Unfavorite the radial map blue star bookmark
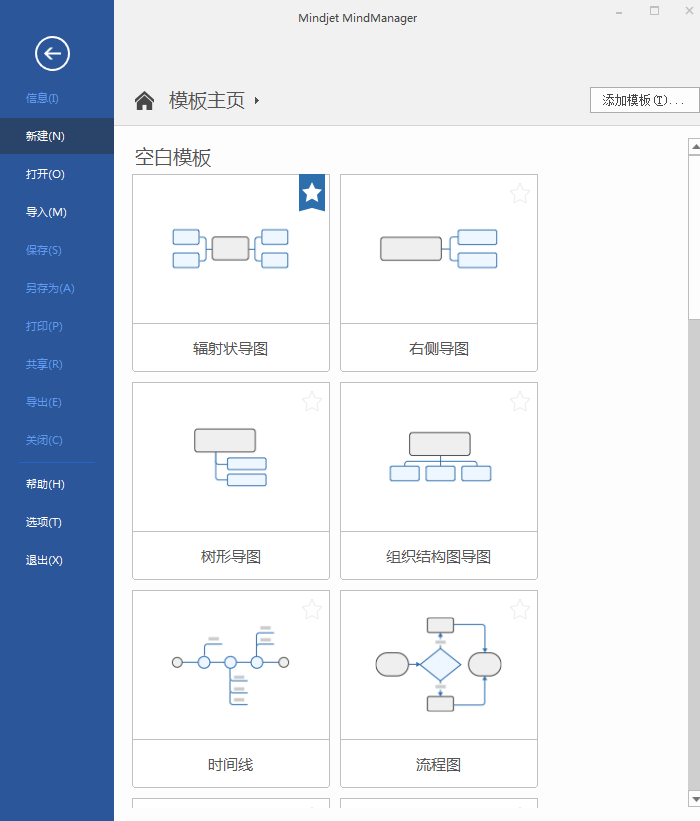700x821 pixels. click(312, 193)
